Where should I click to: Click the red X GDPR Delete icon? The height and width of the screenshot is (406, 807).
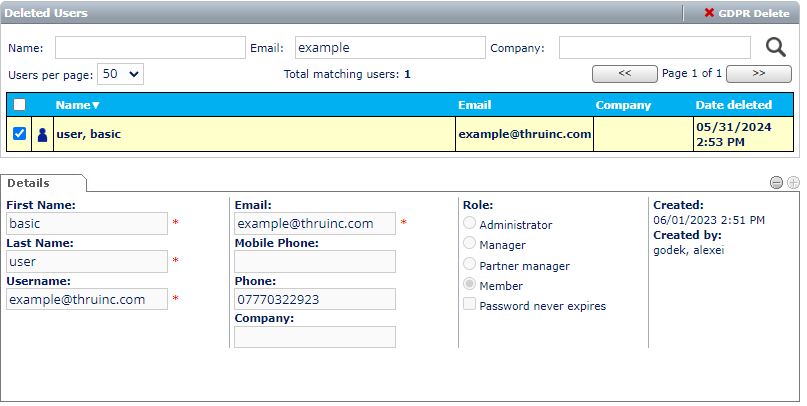[709, 13]
